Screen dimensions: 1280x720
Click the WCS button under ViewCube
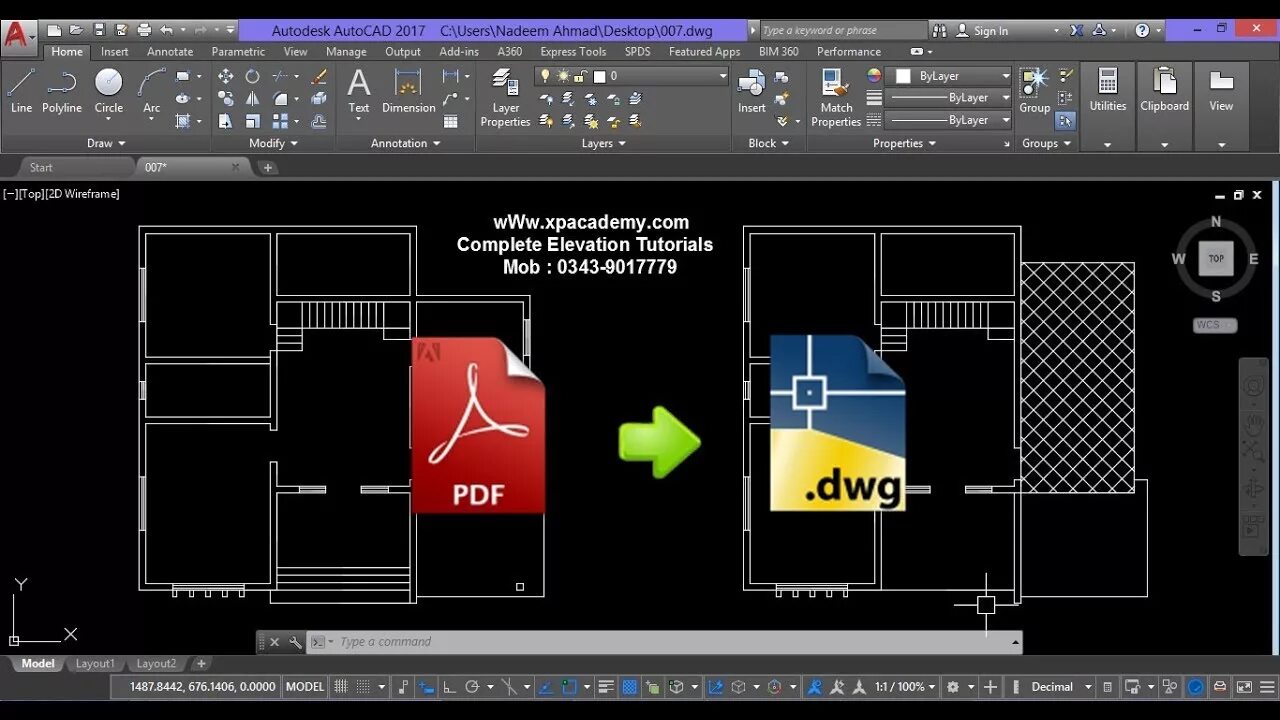click(x=1215, y=325)
